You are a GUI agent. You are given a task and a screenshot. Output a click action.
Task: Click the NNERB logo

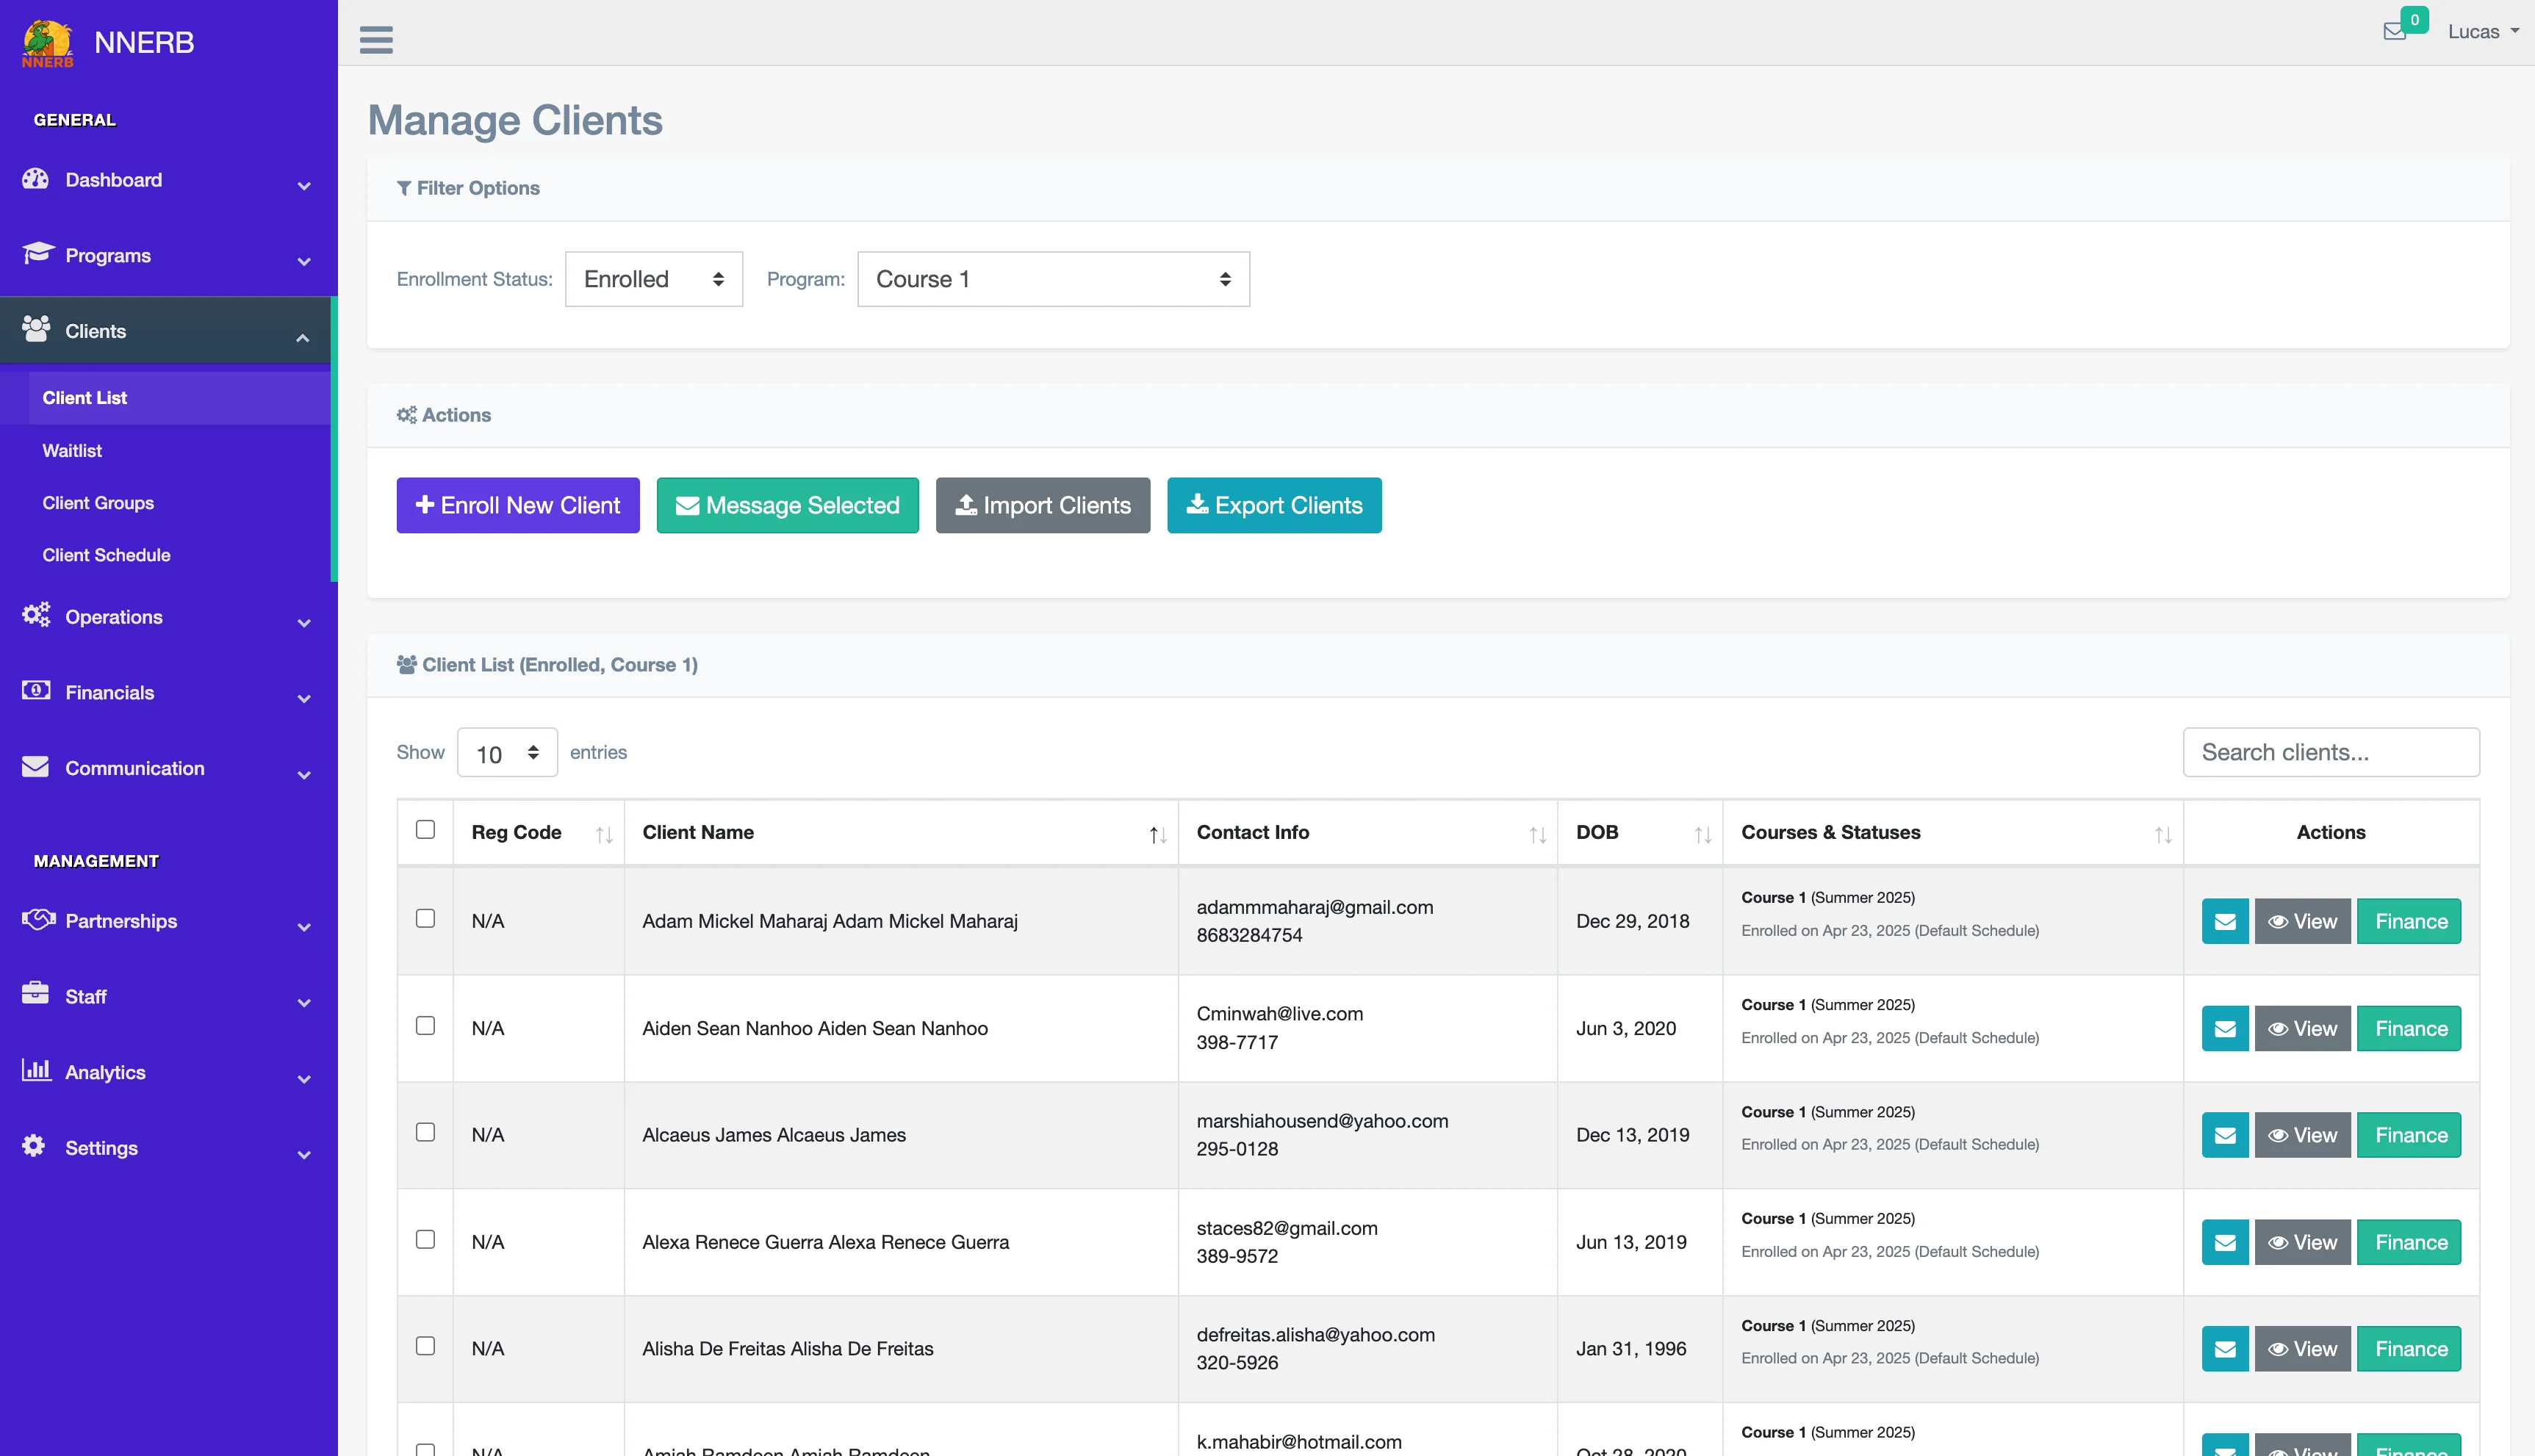46,42
